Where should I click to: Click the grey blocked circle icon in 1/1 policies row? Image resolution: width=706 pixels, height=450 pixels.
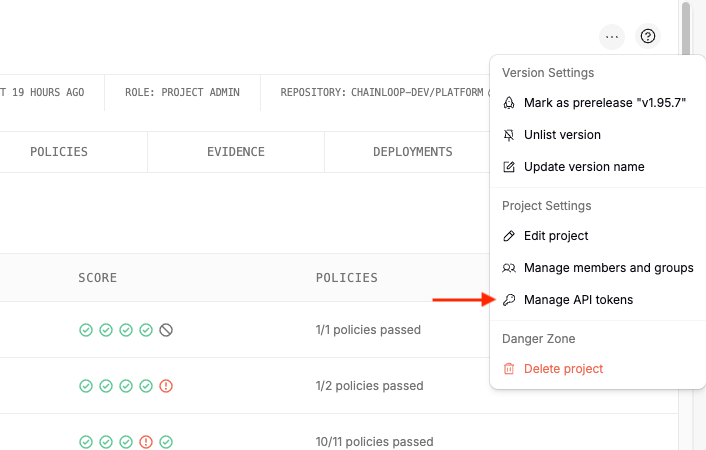click(x=166, y=330)
